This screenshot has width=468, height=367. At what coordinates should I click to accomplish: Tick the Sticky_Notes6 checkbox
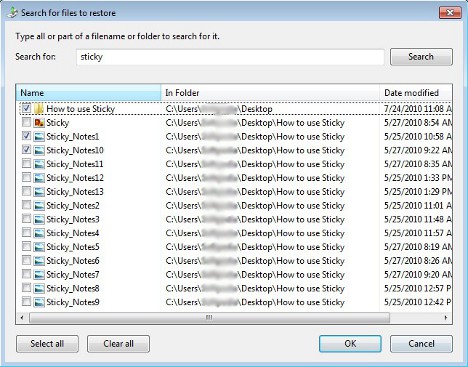26,260
